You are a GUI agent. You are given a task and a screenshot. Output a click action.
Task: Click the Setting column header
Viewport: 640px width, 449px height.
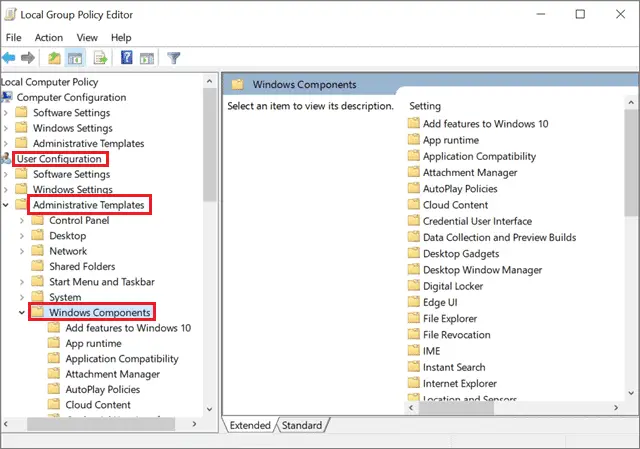[x=425, y=106]
